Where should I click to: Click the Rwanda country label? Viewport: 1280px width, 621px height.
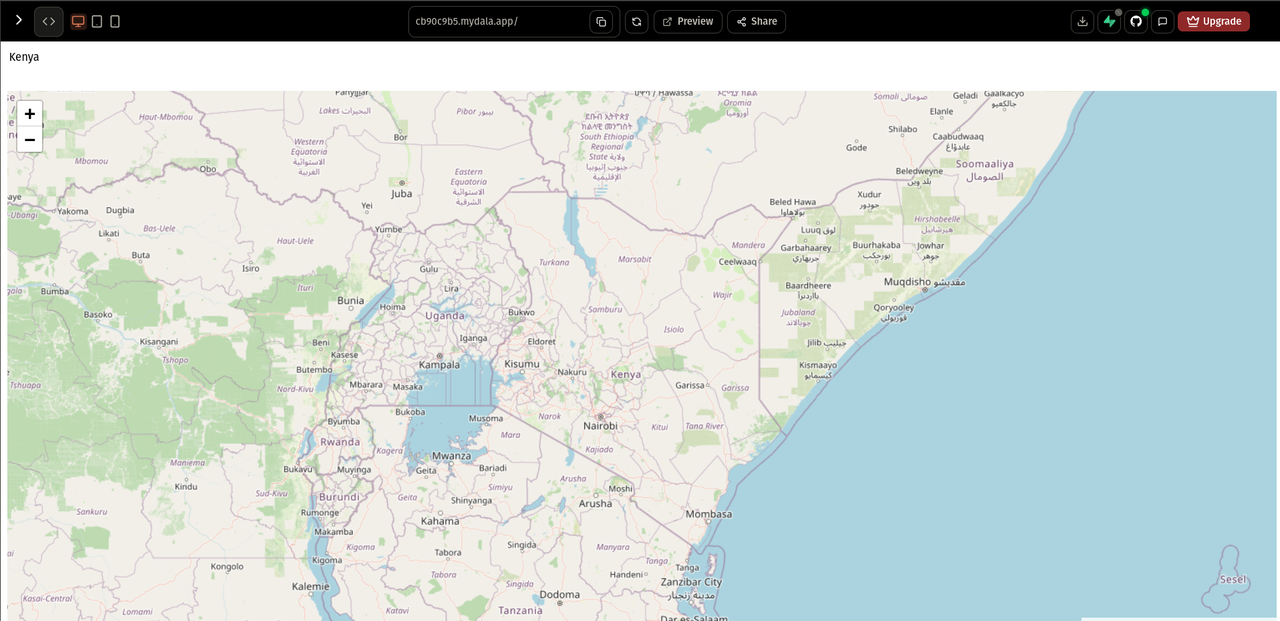pos(340,442)
